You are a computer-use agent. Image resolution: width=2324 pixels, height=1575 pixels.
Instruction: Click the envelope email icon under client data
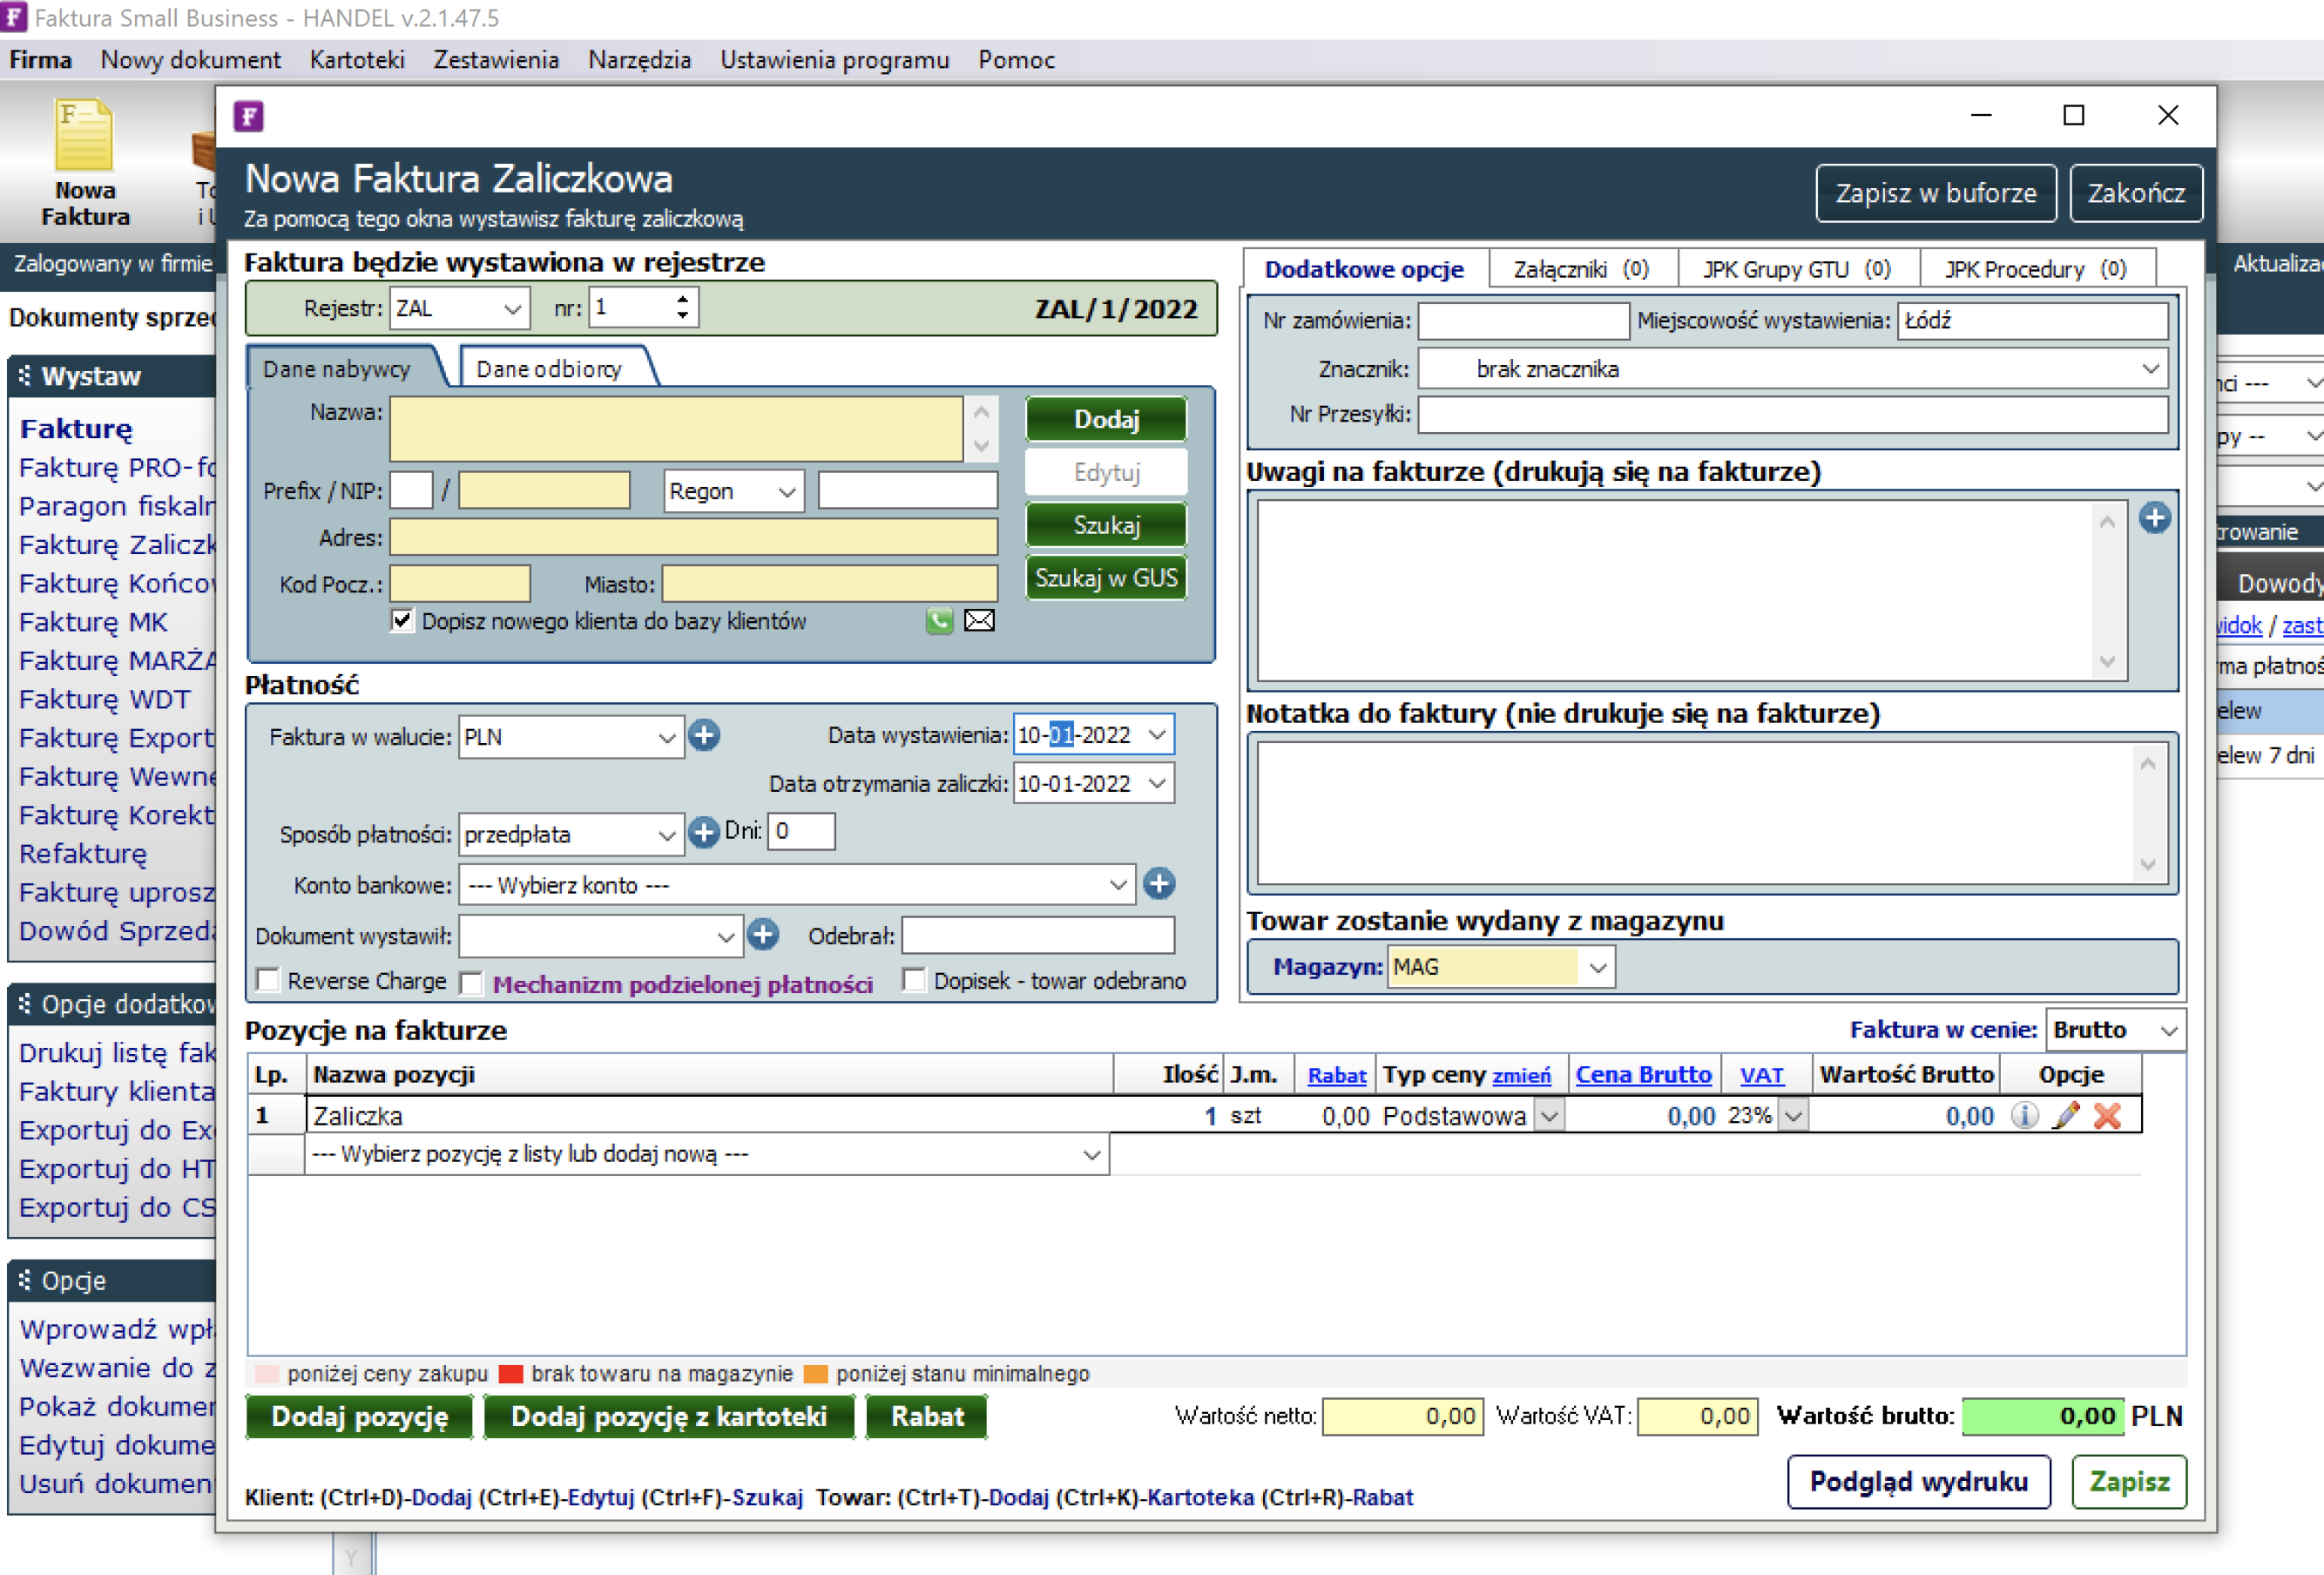coord(979,621)
